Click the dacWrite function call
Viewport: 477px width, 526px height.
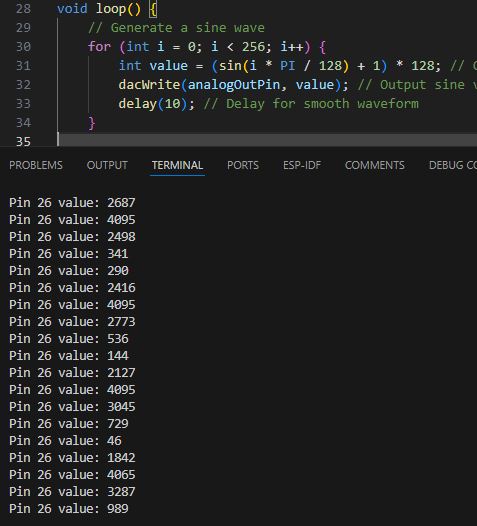point(149,85)
